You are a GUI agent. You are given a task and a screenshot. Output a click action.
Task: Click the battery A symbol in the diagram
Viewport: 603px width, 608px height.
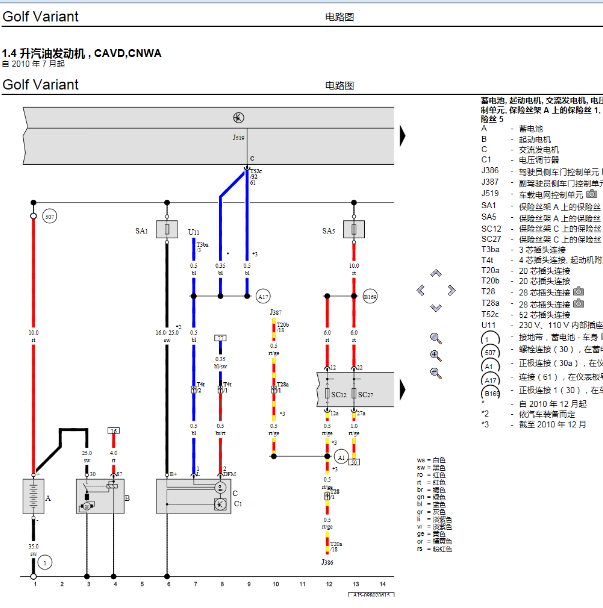click(33, 497)
